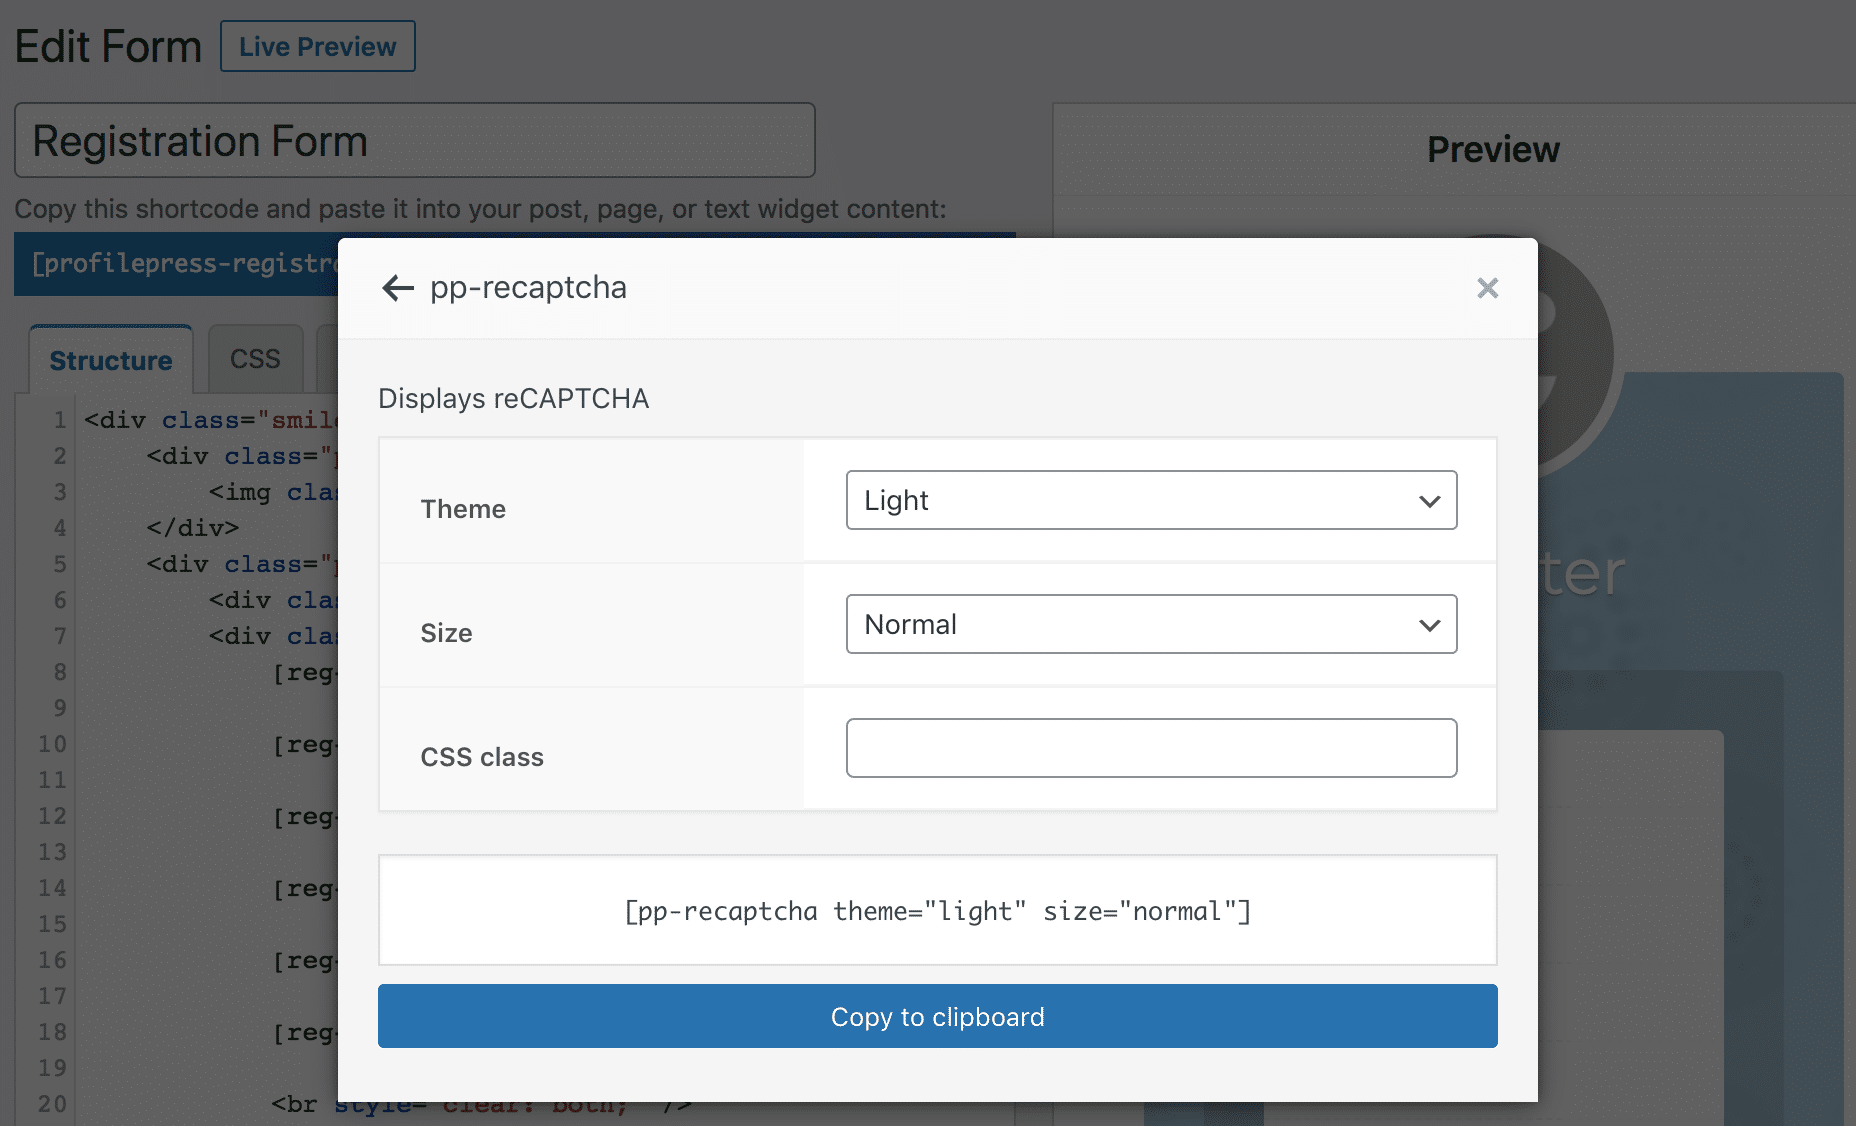
Task: Close the pp-recaptcha dialog
Action: pos(1488,288)
